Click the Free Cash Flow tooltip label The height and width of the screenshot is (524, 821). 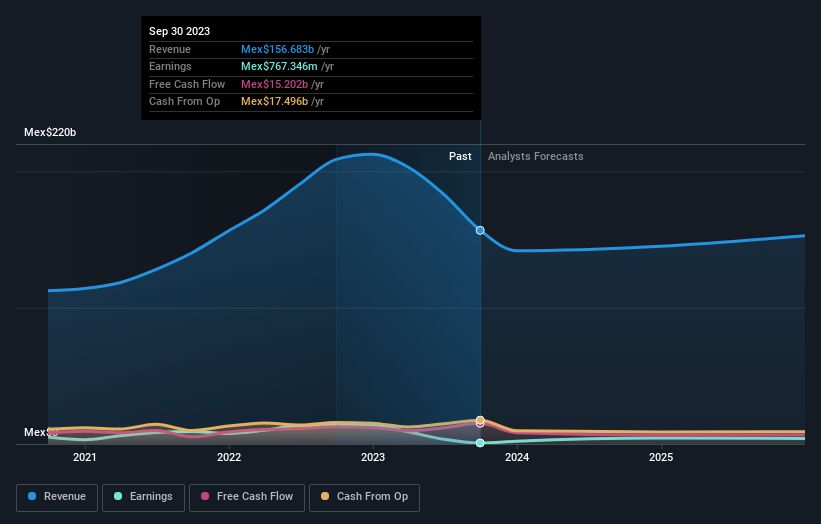point(187,84)
